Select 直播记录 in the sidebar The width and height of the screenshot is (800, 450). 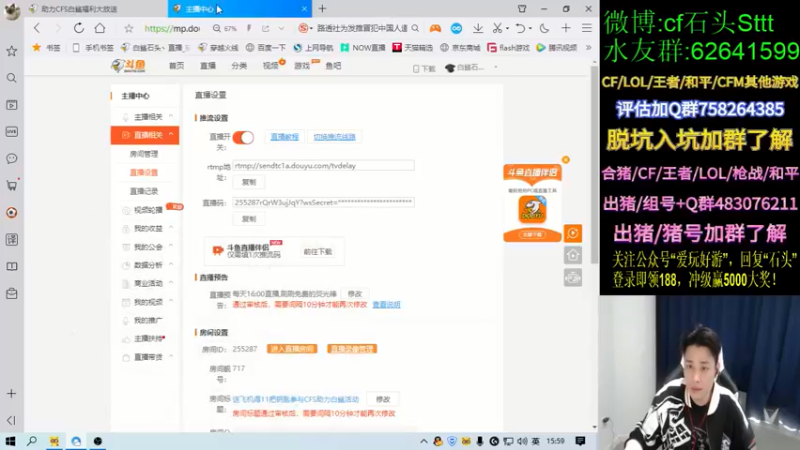tap(144, 191)
